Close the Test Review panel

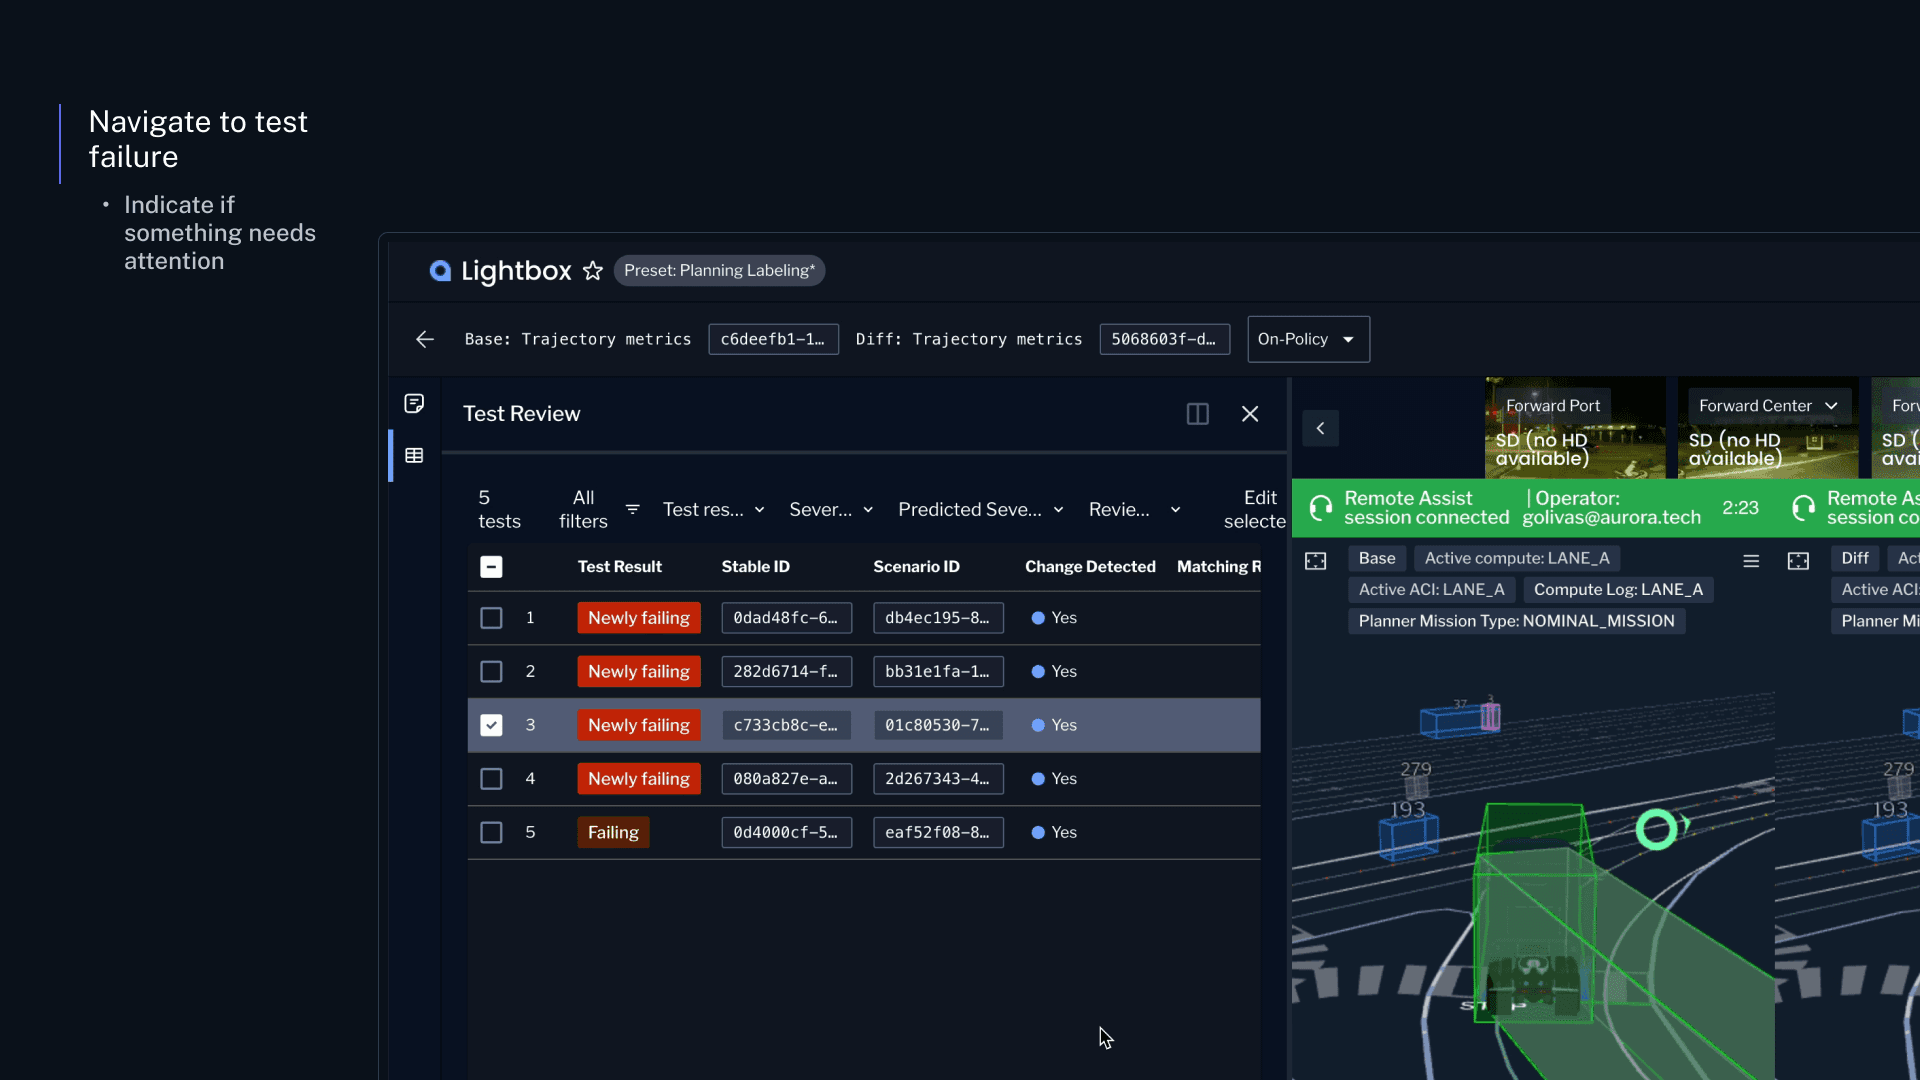pyautogui.click(x=1250, y=414)
